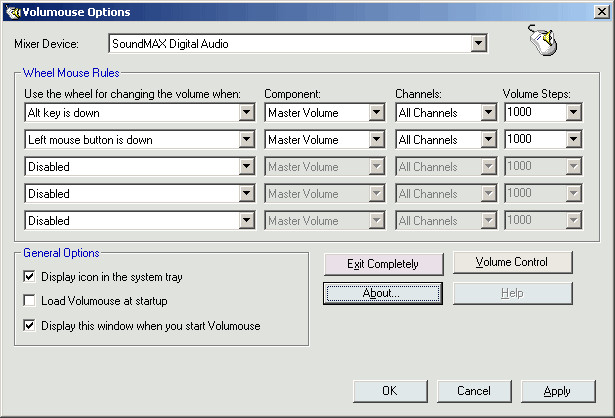Image resolution: width=615 pixels, height=418 pixels.
Task: Open Component dropdown for the Left mouse button rule
Action: tap(376, 140)
